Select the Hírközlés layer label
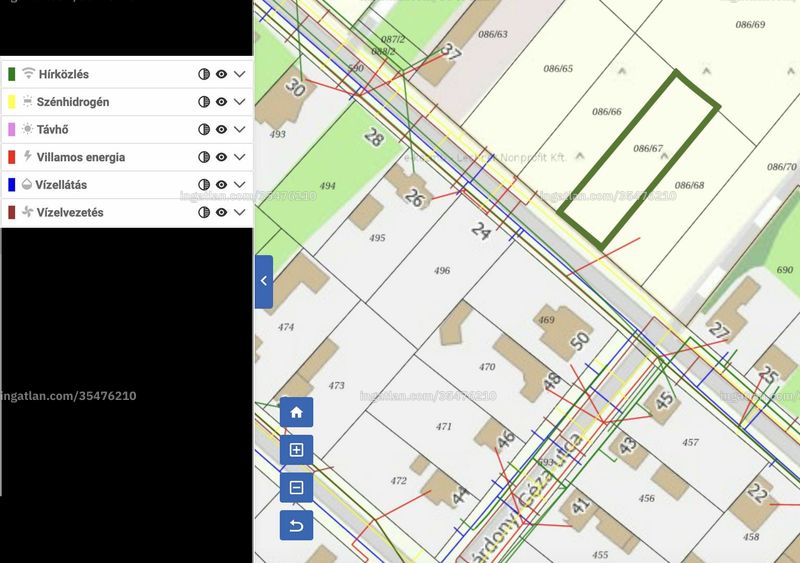 click(x=64, y=74)
